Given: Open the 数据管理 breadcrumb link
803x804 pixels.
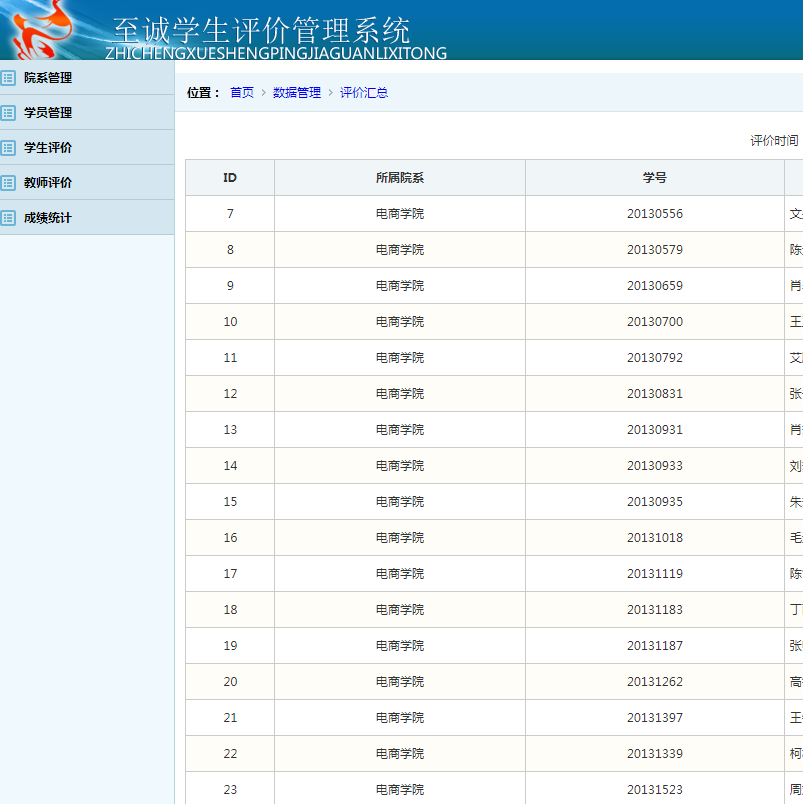Looking at the screenshot, I should 297,93.
